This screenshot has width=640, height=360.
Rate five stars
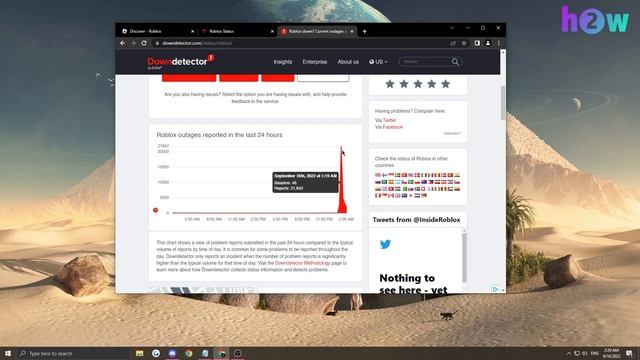445,84
